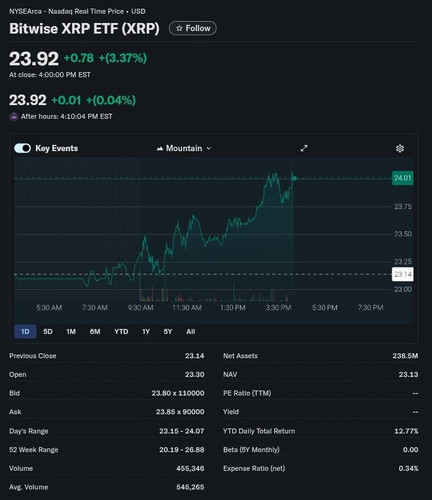Click the 23.14 previous close marker
The height and width of the screenshot is (500, 432).
(x=403, y=274)
